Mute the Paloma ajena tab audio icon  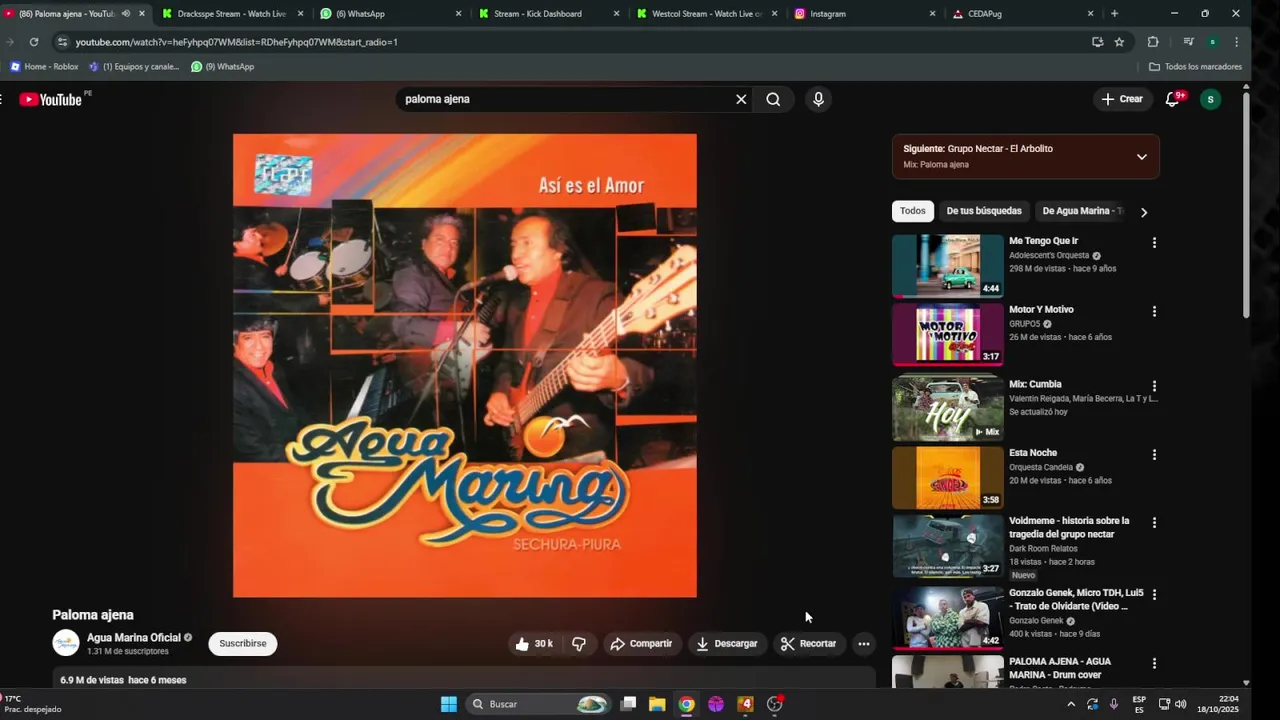point(126,14)
